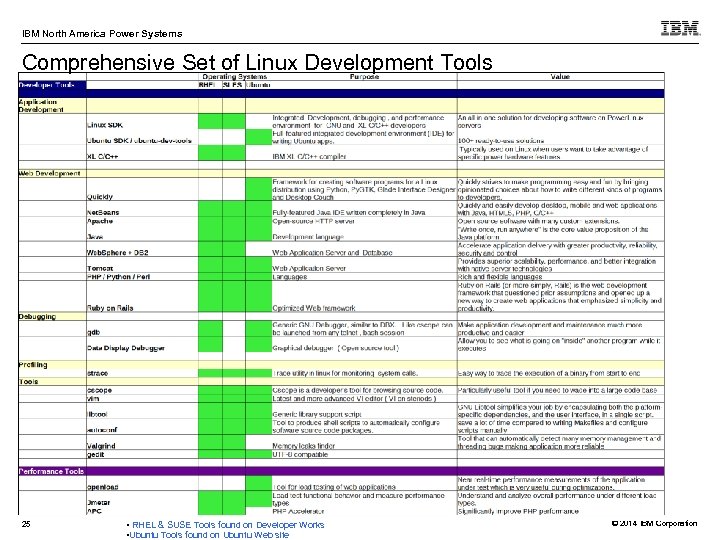Select the purple 'Performance Tools' section band

click(341, 471)
